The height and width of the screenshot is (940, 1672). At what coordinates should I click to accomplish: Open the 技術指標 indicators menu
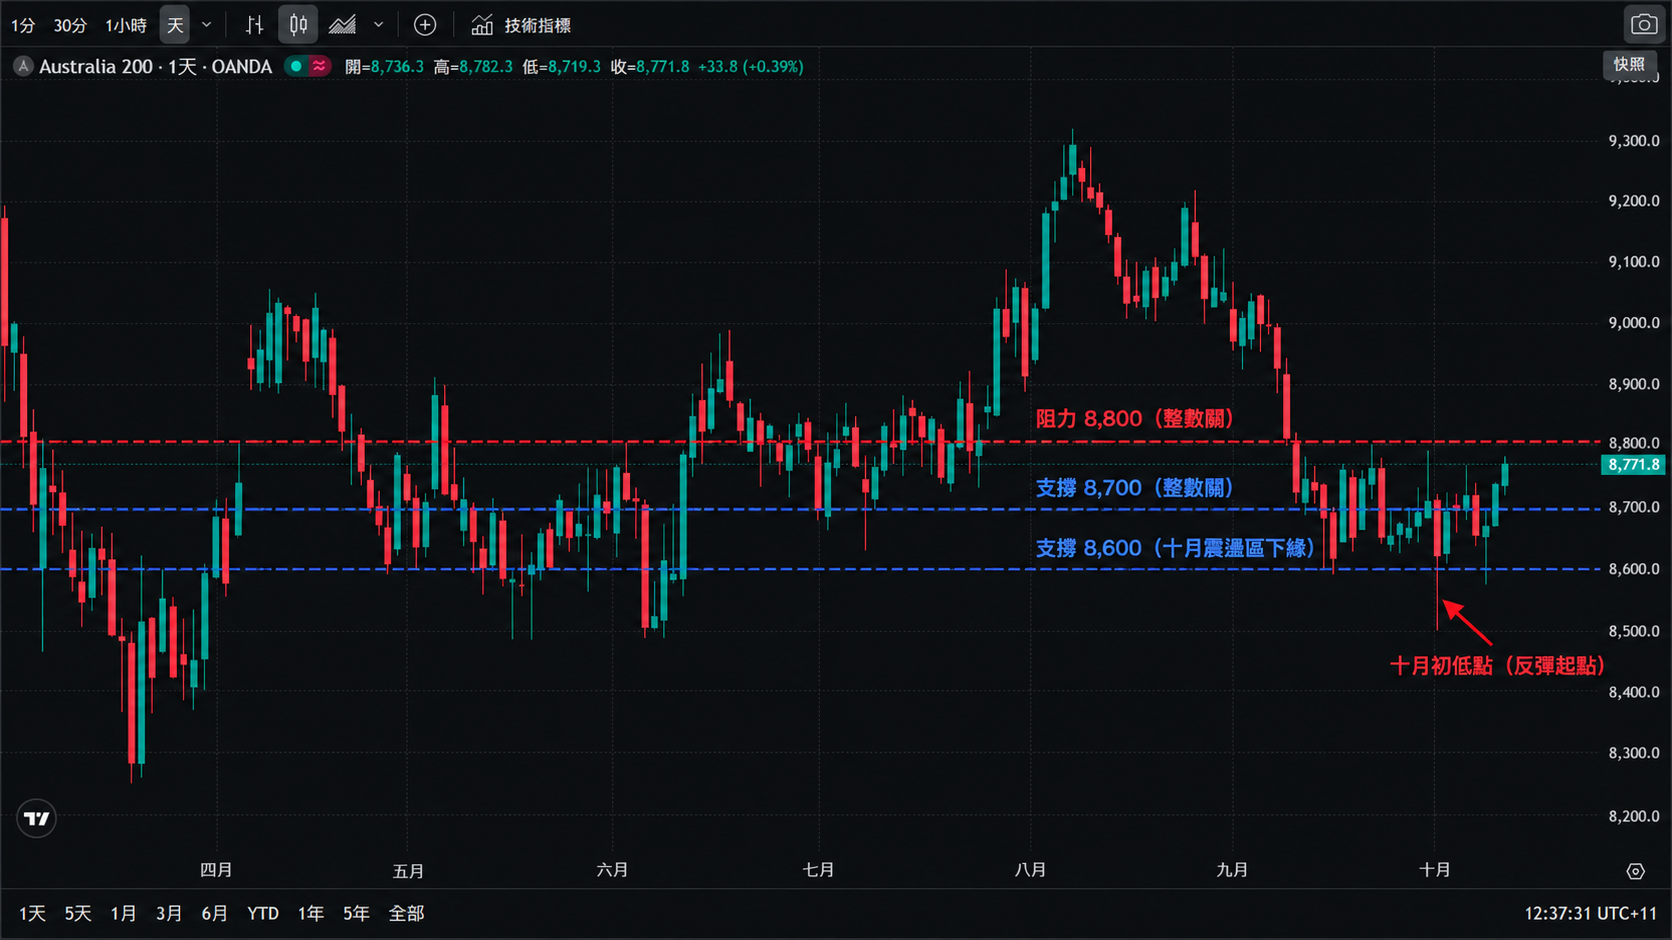[x=537, y=25]
